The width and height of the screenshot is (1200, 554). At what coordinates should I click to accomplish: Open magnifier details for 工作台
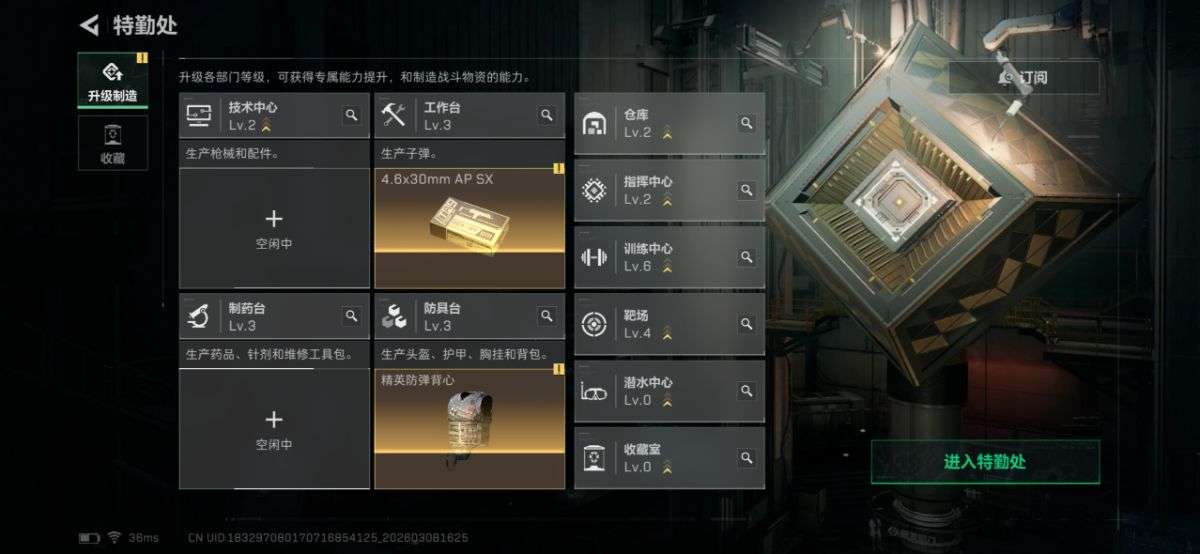coord(547,116)
